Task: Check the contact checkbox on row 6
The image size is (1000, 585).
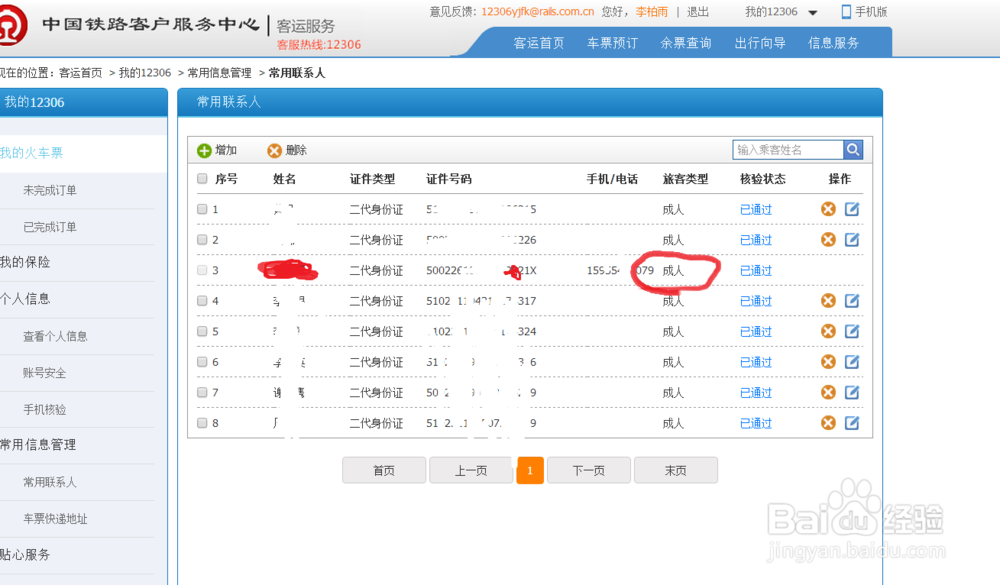Action: click(x=201, y=361)
